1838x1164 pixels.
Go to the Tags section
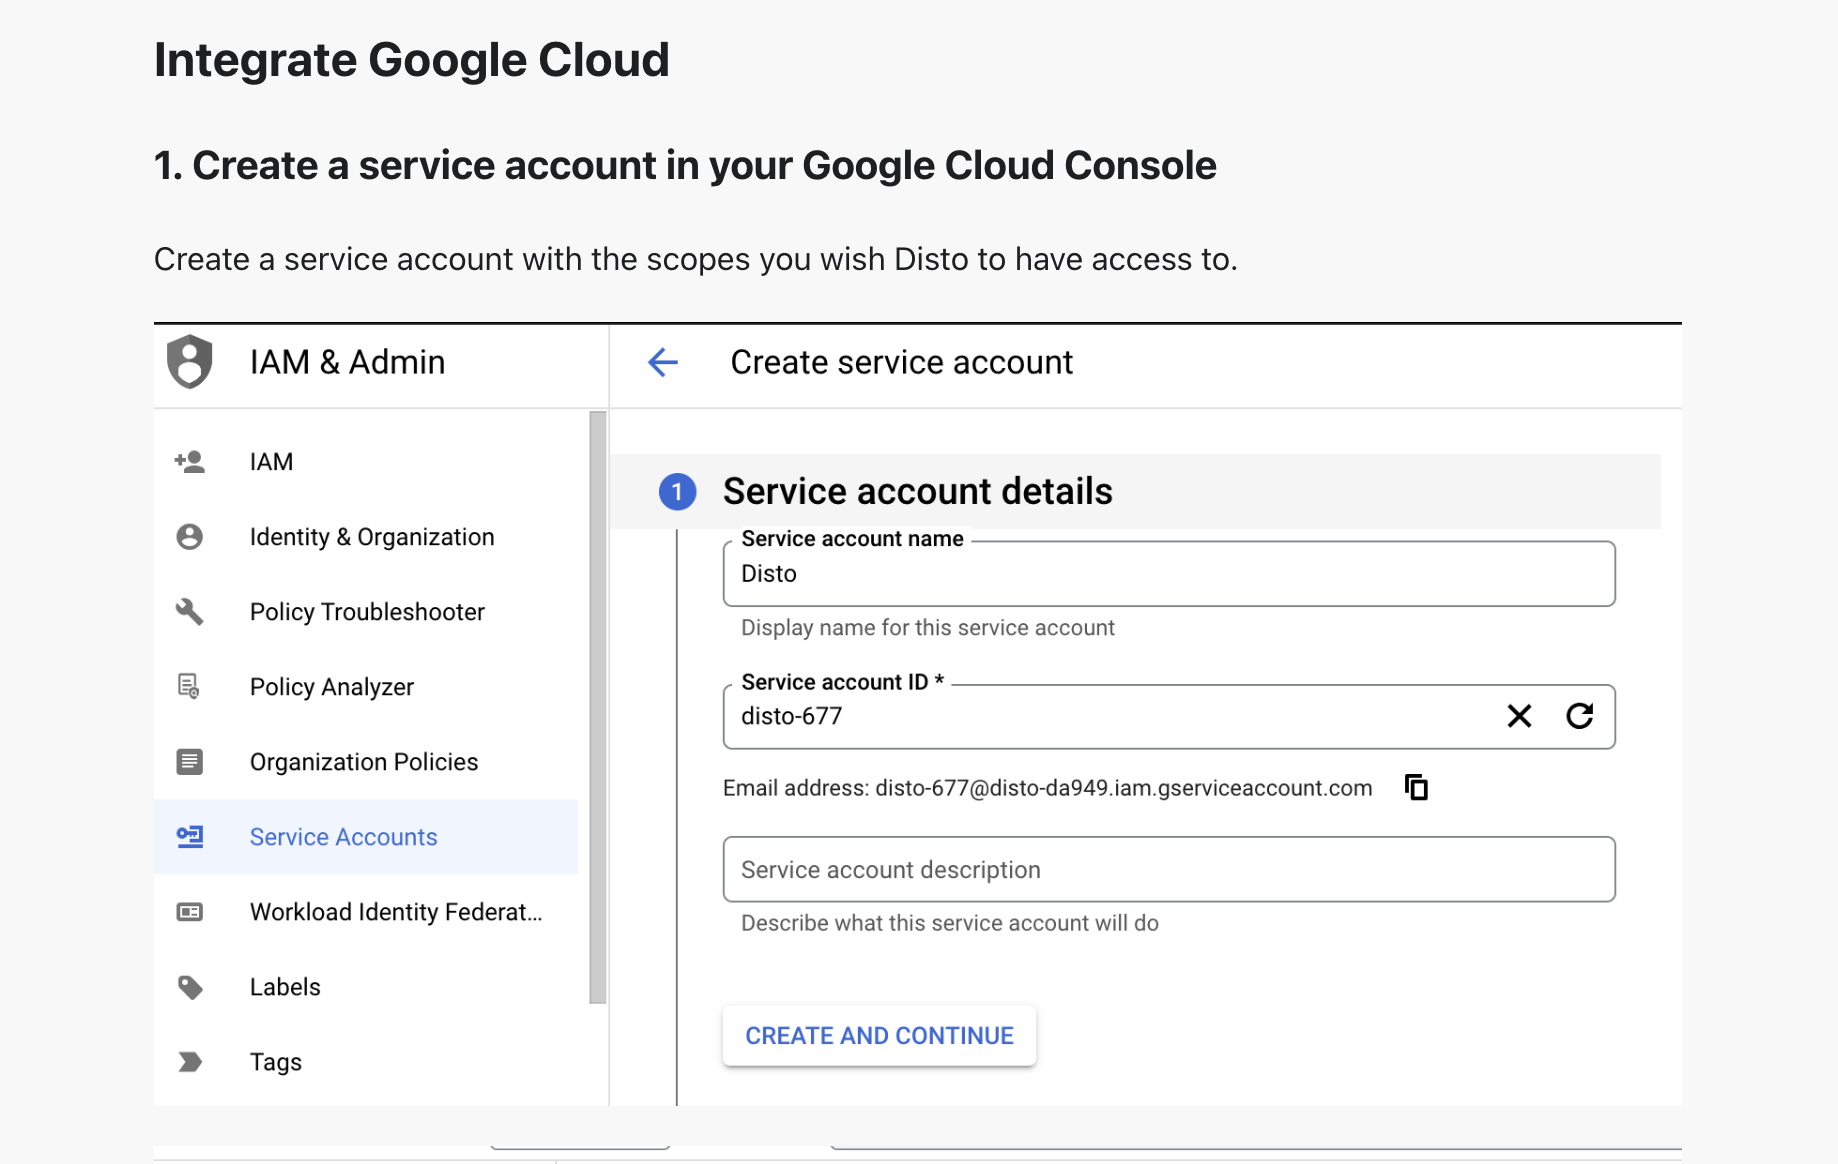(x=275, y=1062)
